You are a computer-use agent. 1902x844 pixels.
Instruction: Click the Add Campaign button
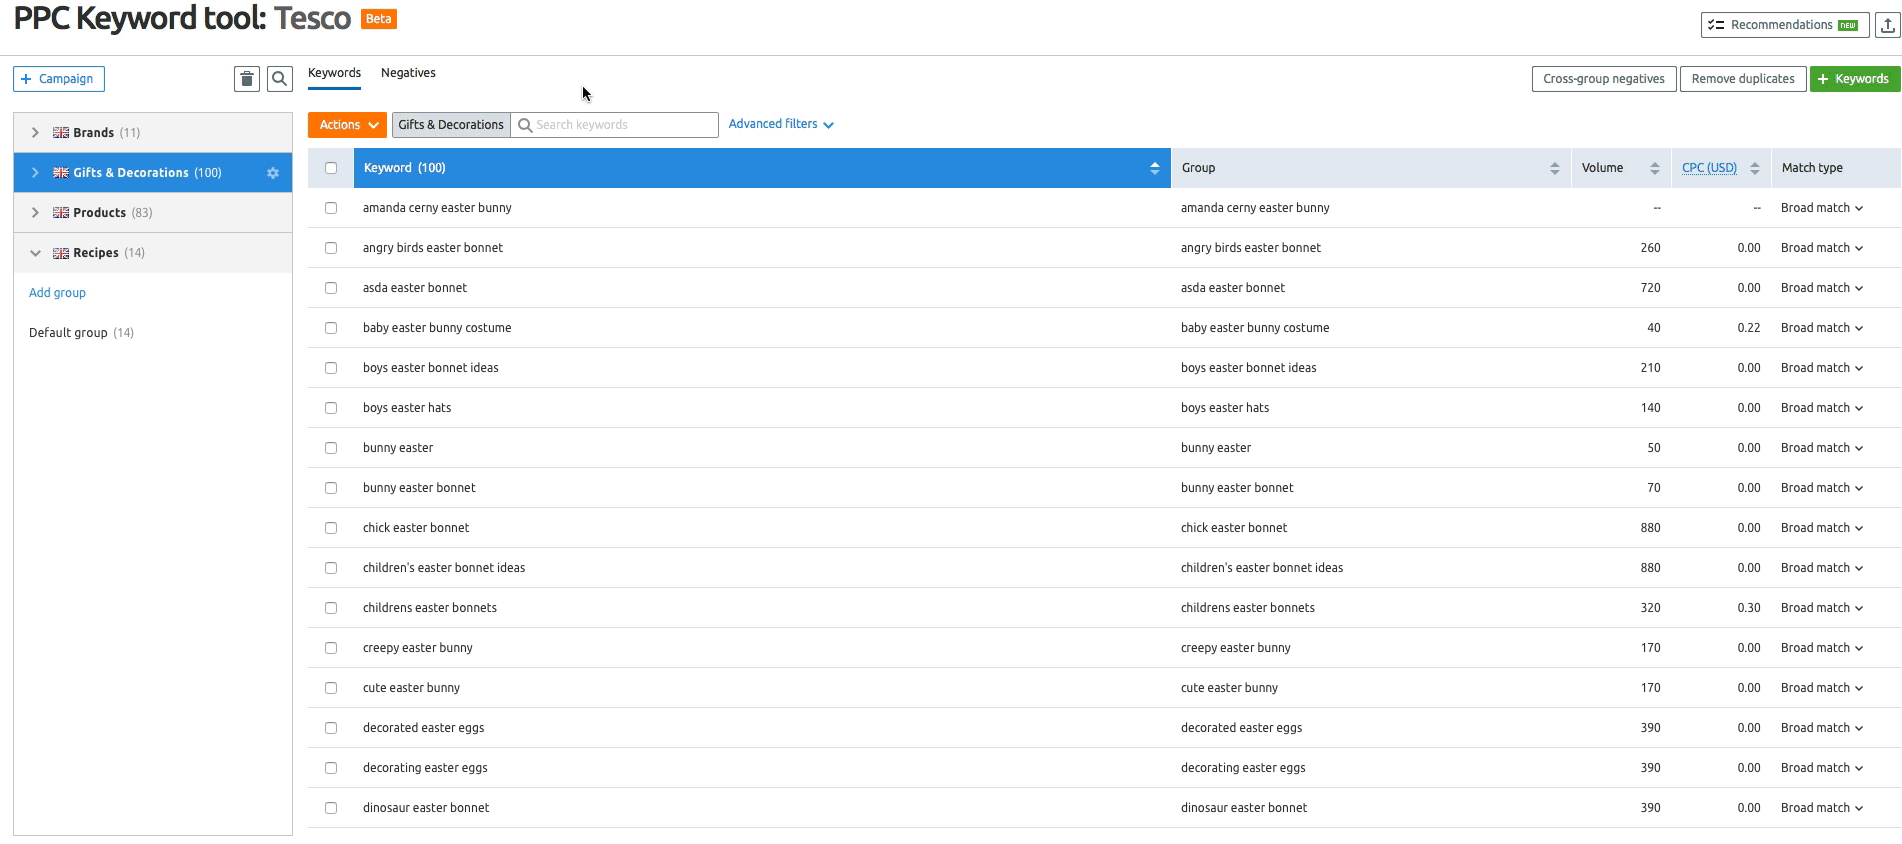point(59,79)
